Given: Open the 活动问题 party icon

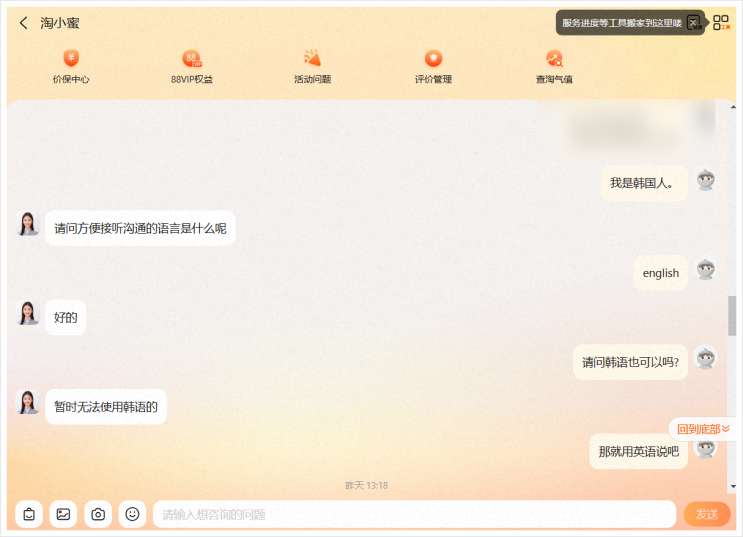Looking at the screenshot, I should click(x=312, y=58).
